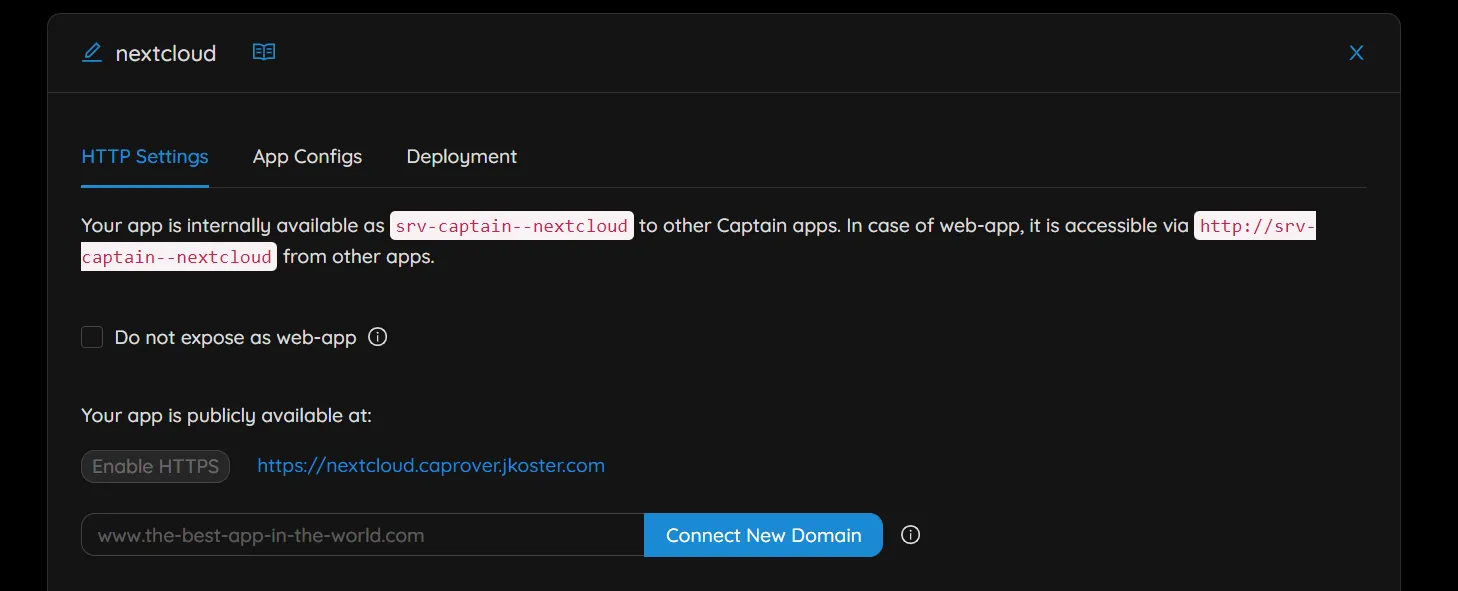Viewport: 1458px width, 591px height.
Task: Click the Do not expose as web-app label
Action: pyautogui.click(x=236, y=337)
